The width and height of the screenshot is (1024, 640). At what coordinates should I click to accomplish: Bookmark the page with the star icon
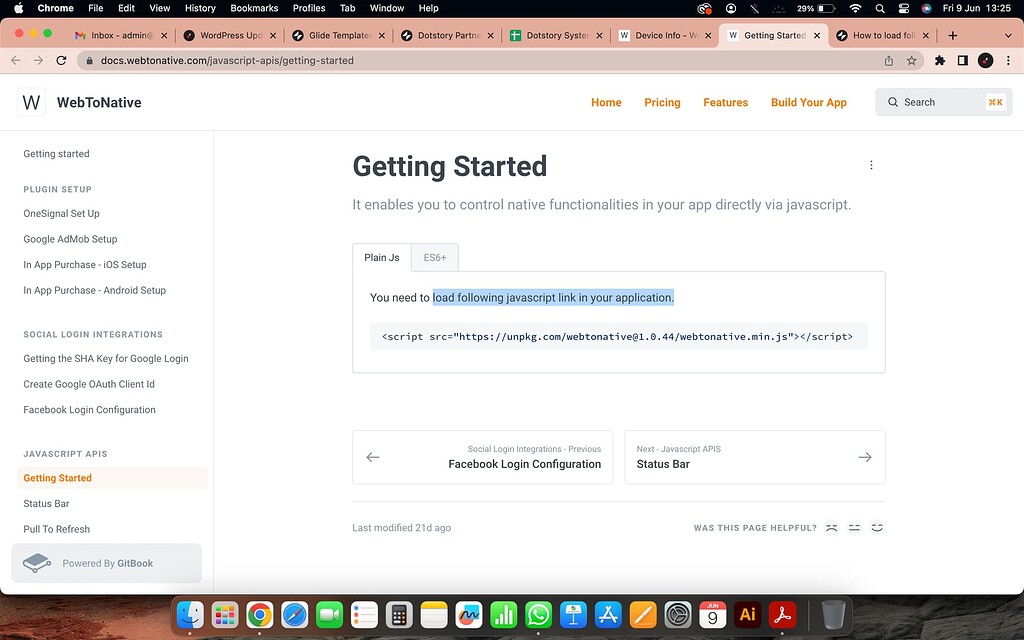911,60
